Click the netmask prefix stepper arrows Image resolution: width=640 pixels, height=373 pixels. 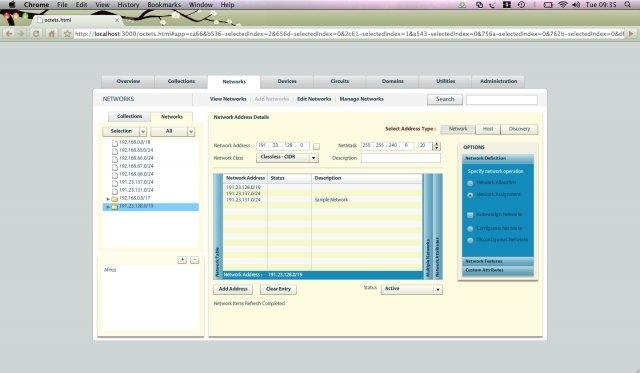click(x=436, y=146)
